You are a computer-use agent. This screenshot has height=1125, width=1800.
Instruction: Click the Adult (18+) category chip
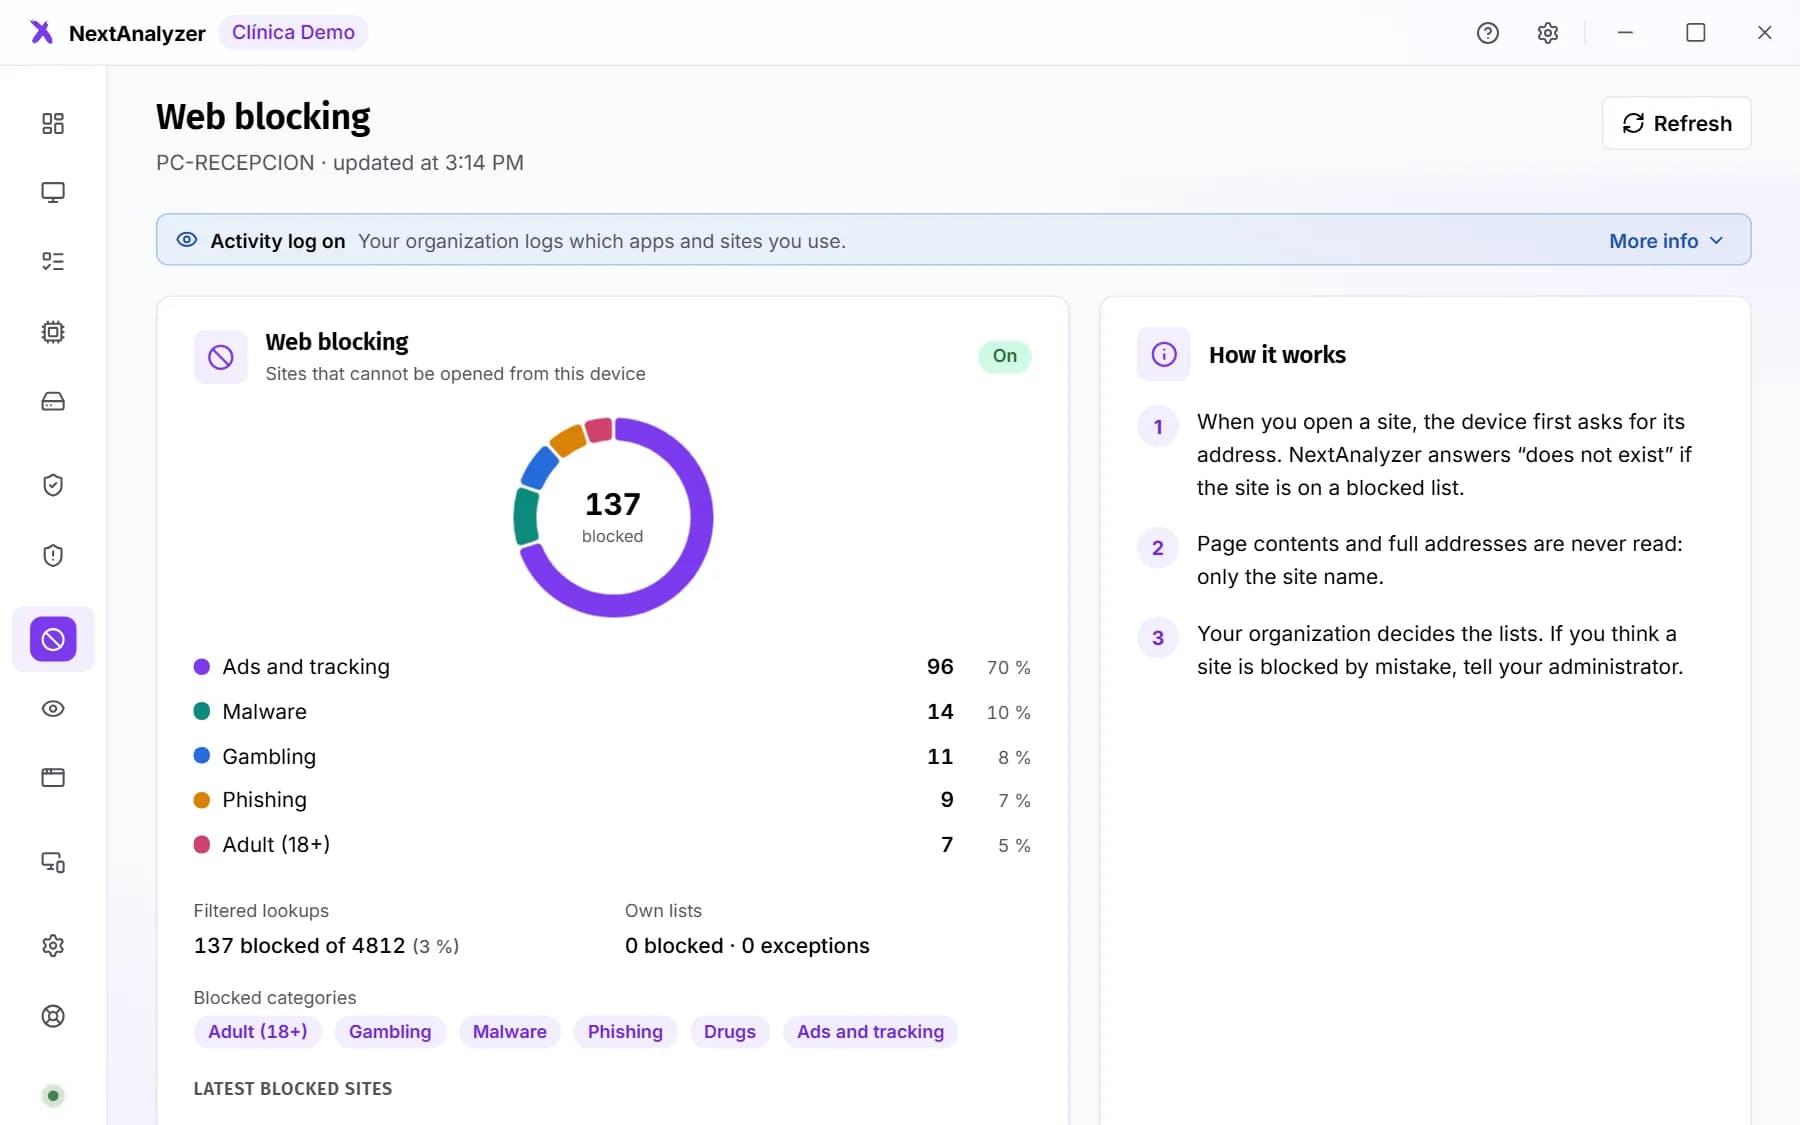(258, 1032)
